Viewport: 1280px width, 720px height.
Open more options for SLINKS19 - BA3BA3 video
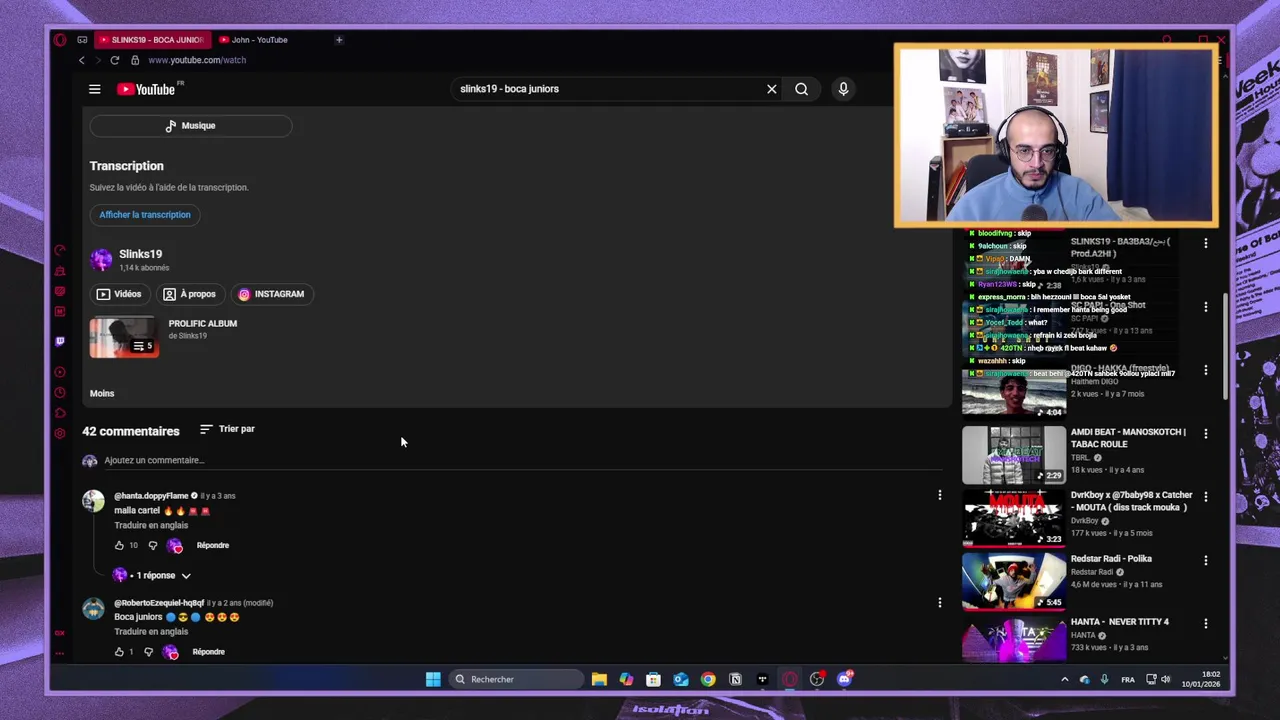(1206, 244)
